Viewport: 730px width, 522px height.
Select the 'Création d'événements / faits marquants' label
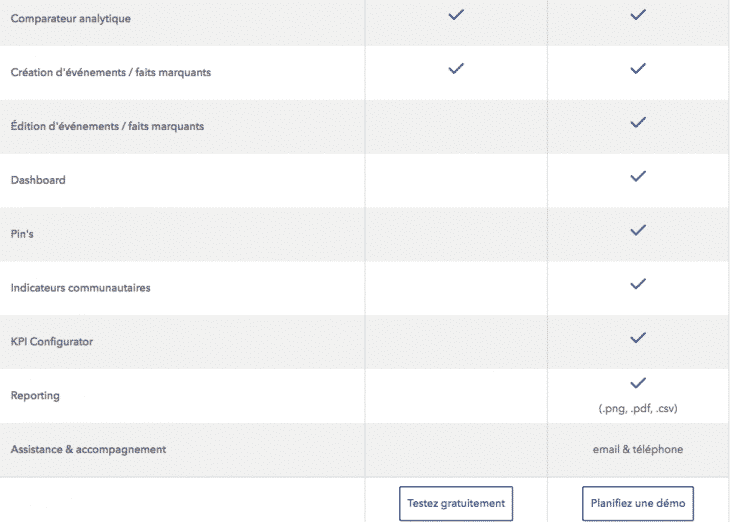(x=110, y=72)
